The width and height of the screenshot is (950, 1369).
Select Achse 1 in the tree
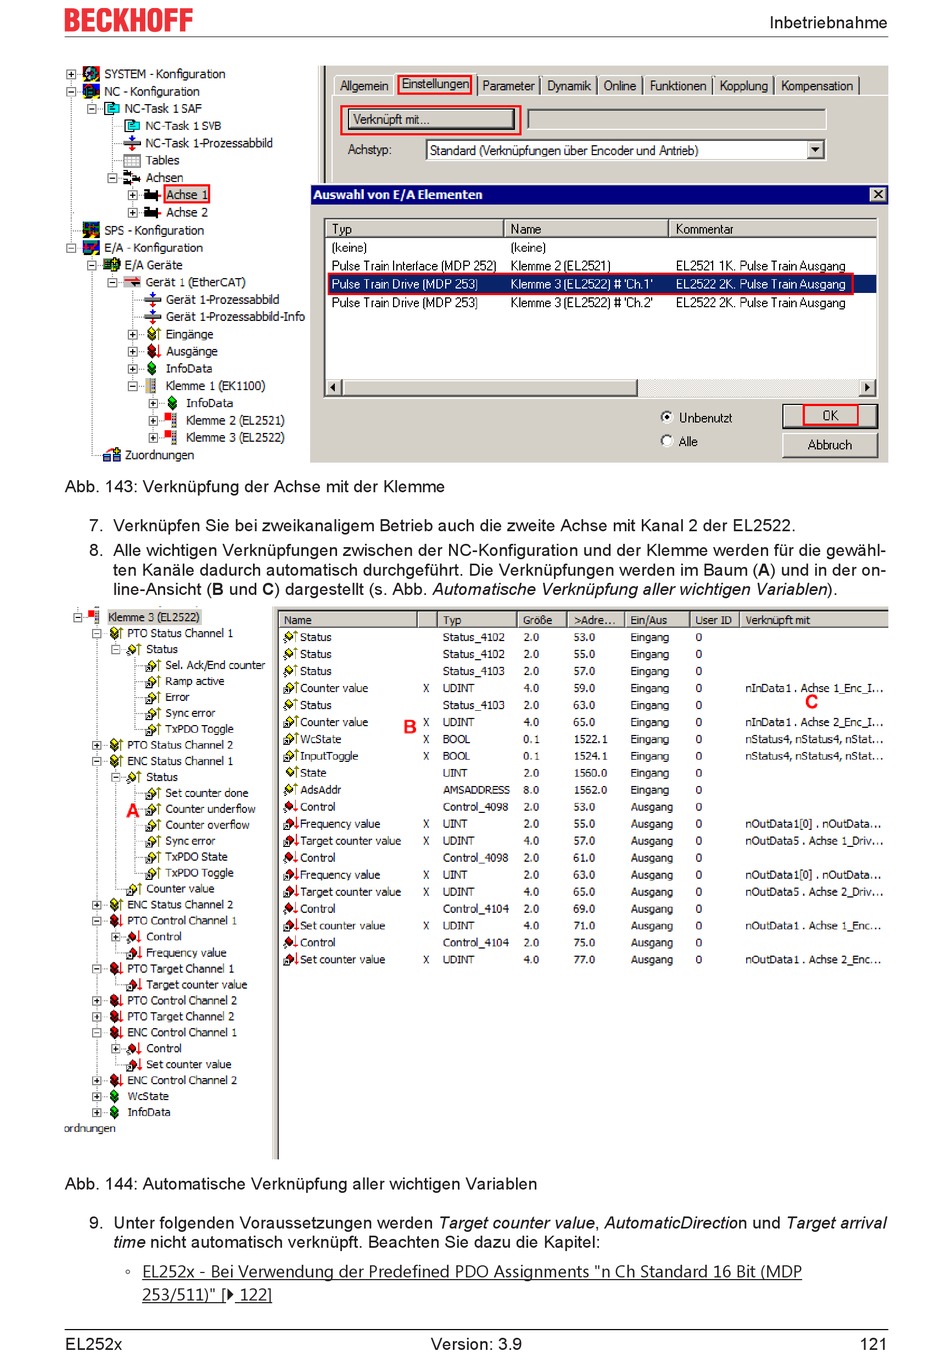click(x=186, y=195)
